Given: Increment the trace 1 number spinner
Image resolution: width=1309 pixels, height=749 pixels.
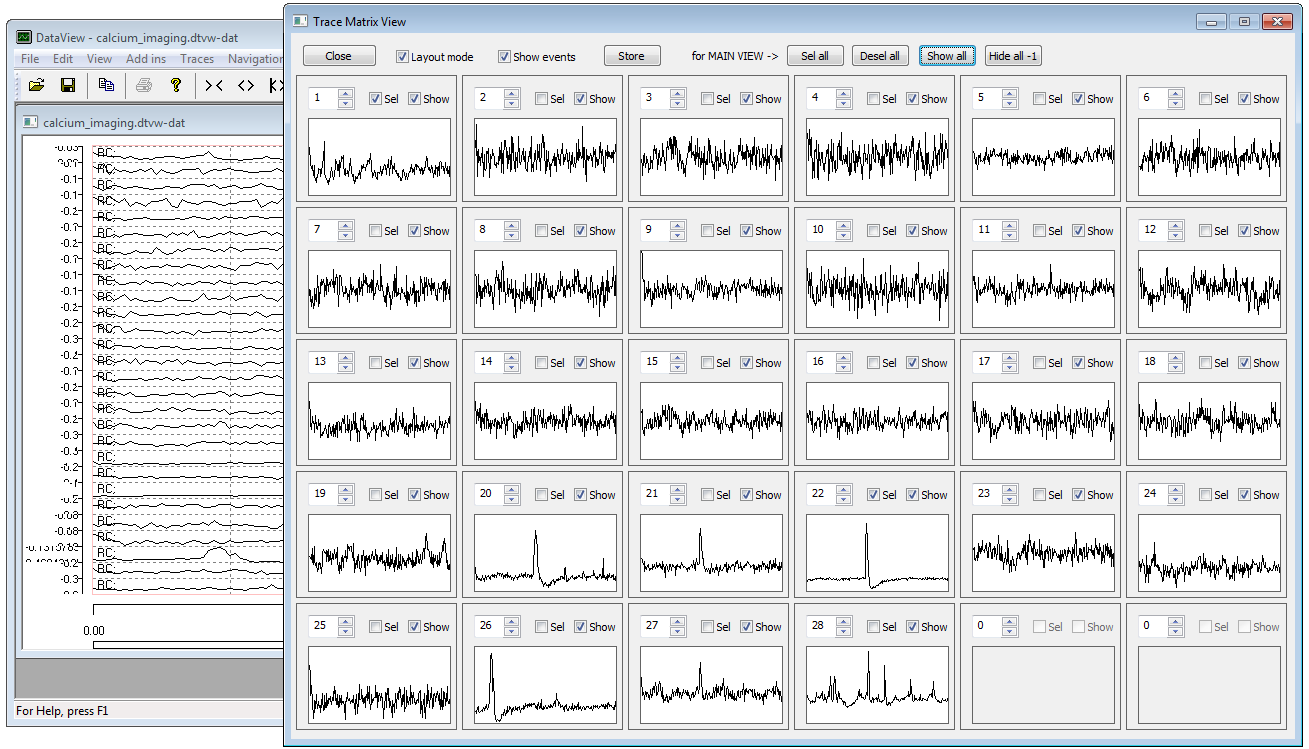Looking at the screenshot, I should point(346,94).
